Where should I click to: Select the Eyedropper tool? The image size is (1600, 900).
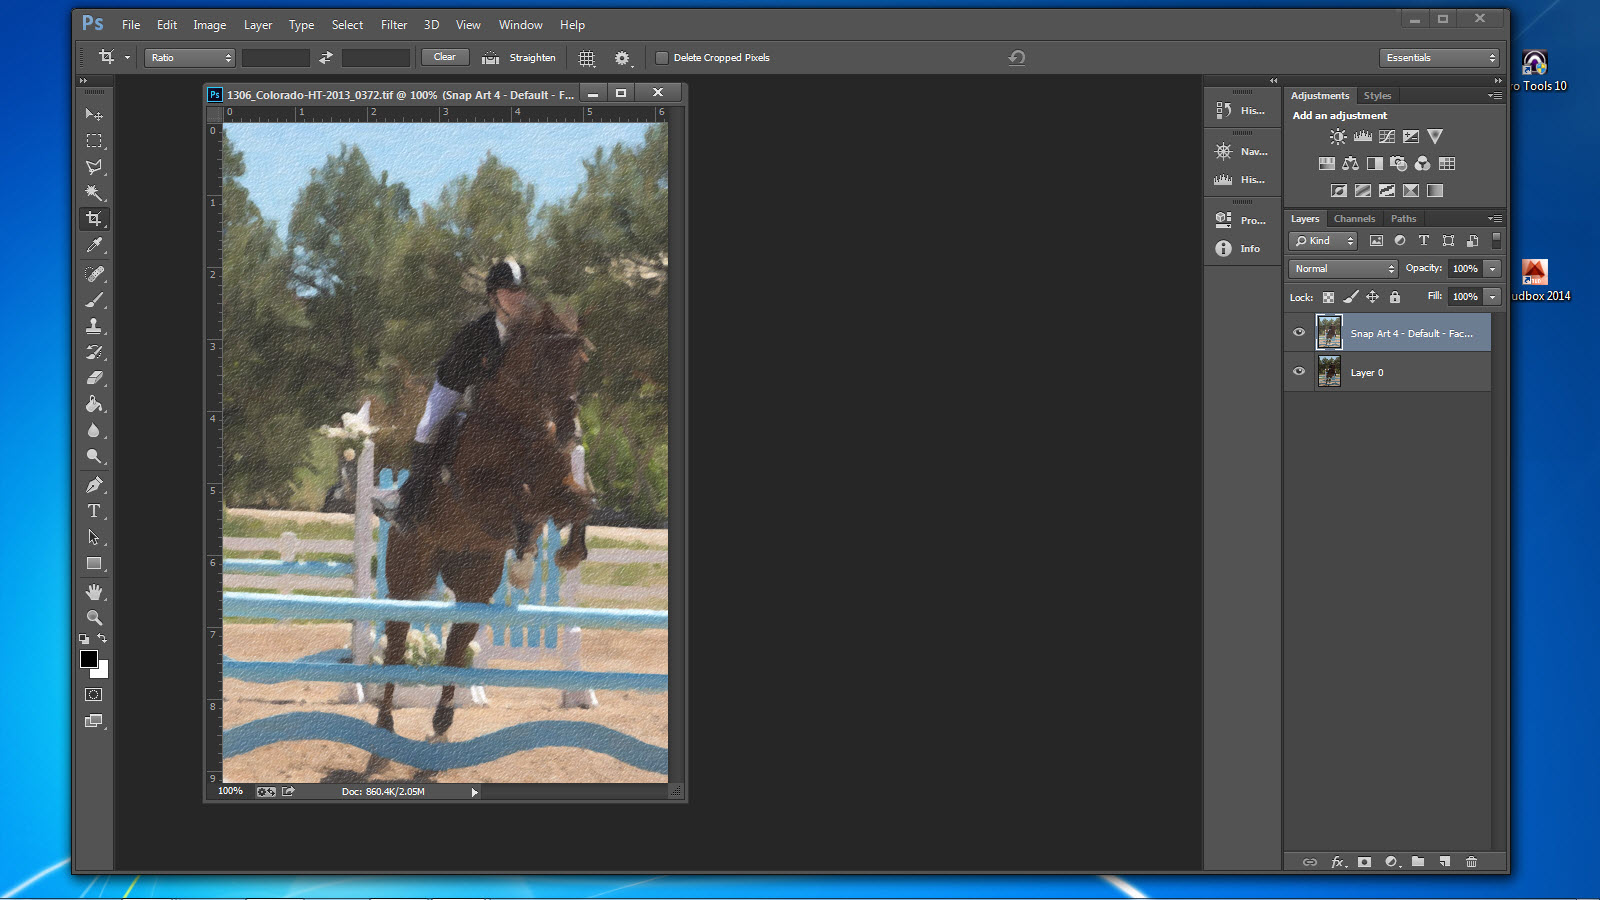pos(94,245)
